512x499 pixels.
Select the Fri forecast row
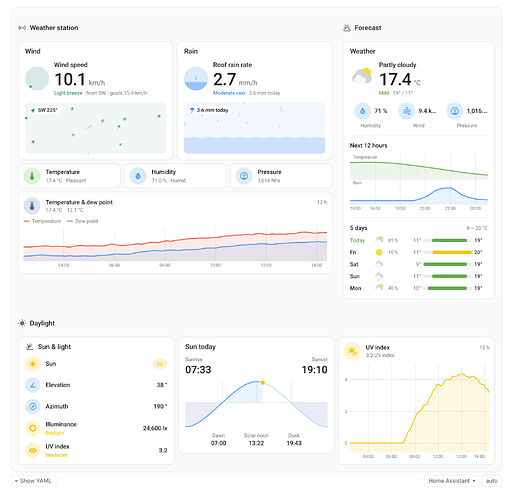[x=418, y=252]
